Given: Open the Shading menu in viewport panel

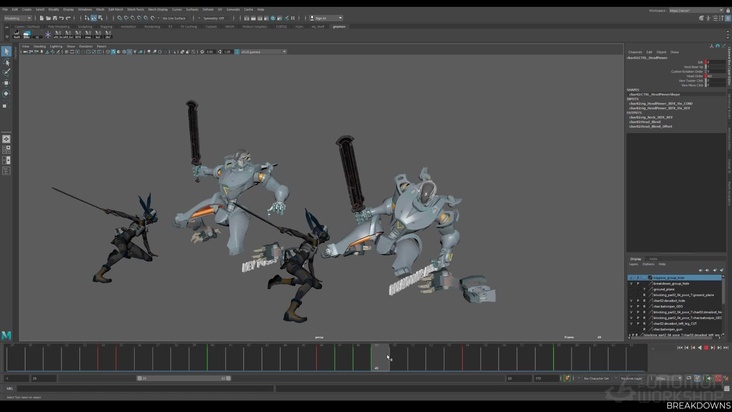Looking at the screenshot, I should pos(41,46).
